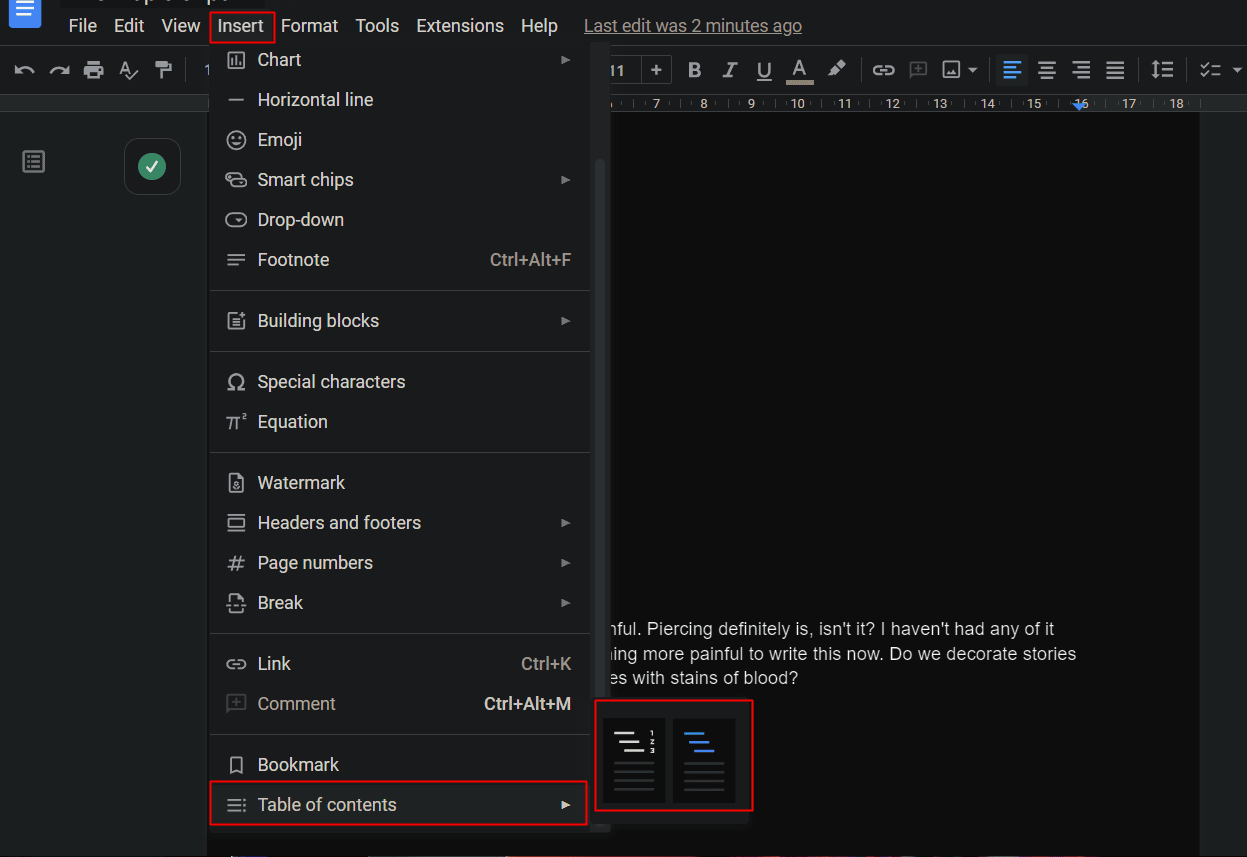Viewport: 1247px width, 857px height.
Task: Open the text color picker
Action: [x=799, y=70]
